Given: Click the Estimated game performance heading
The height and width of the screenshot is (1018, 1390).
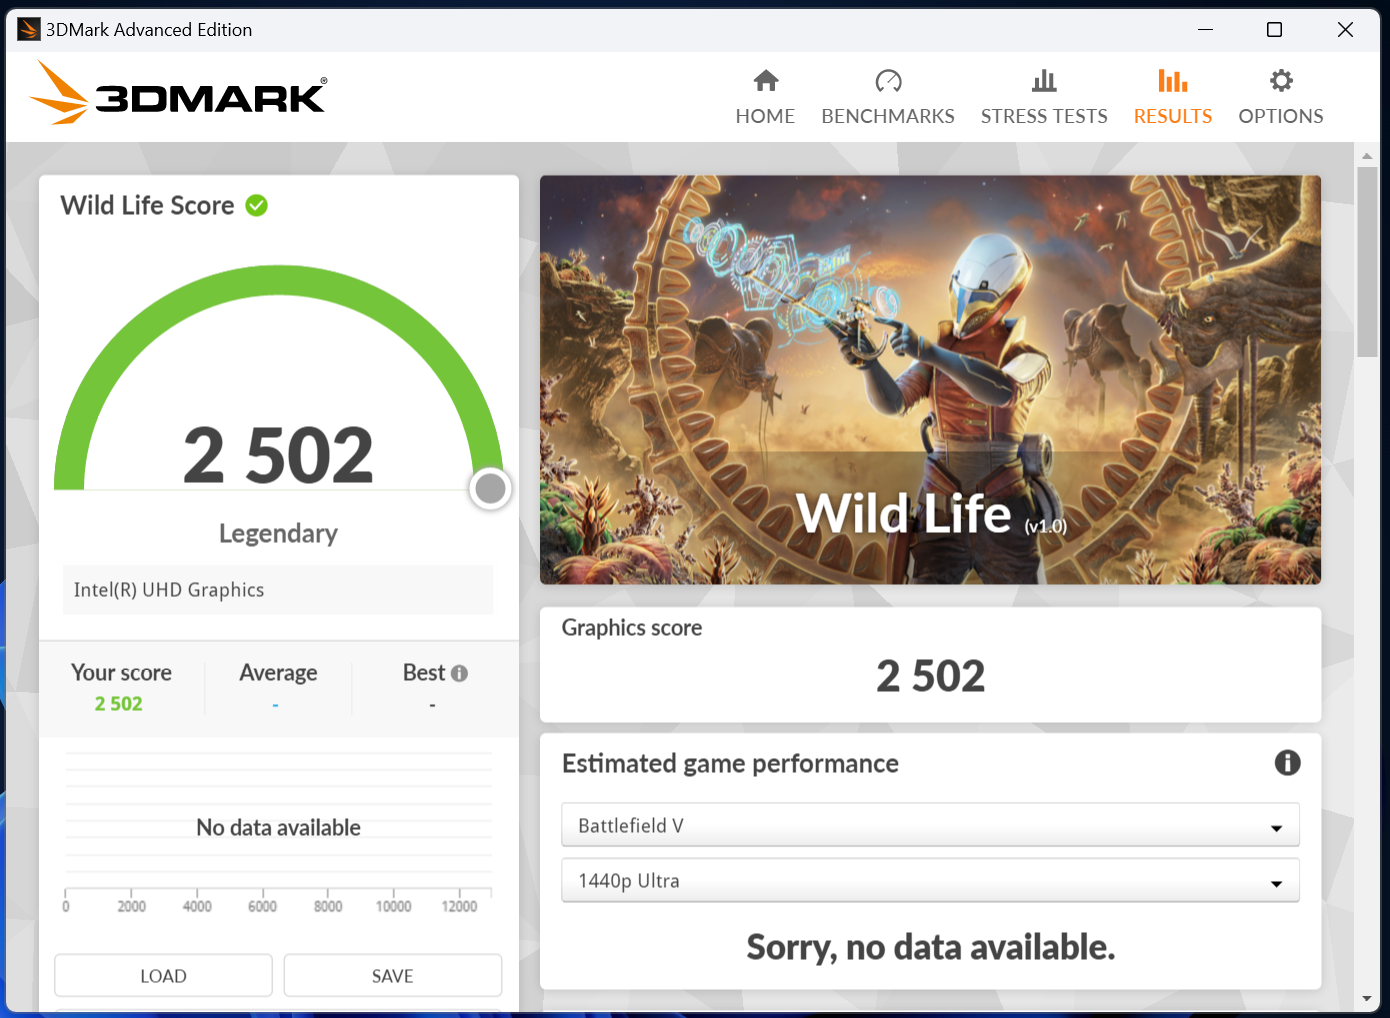Looking at the screenshot, I should click(x=730, y=764).
